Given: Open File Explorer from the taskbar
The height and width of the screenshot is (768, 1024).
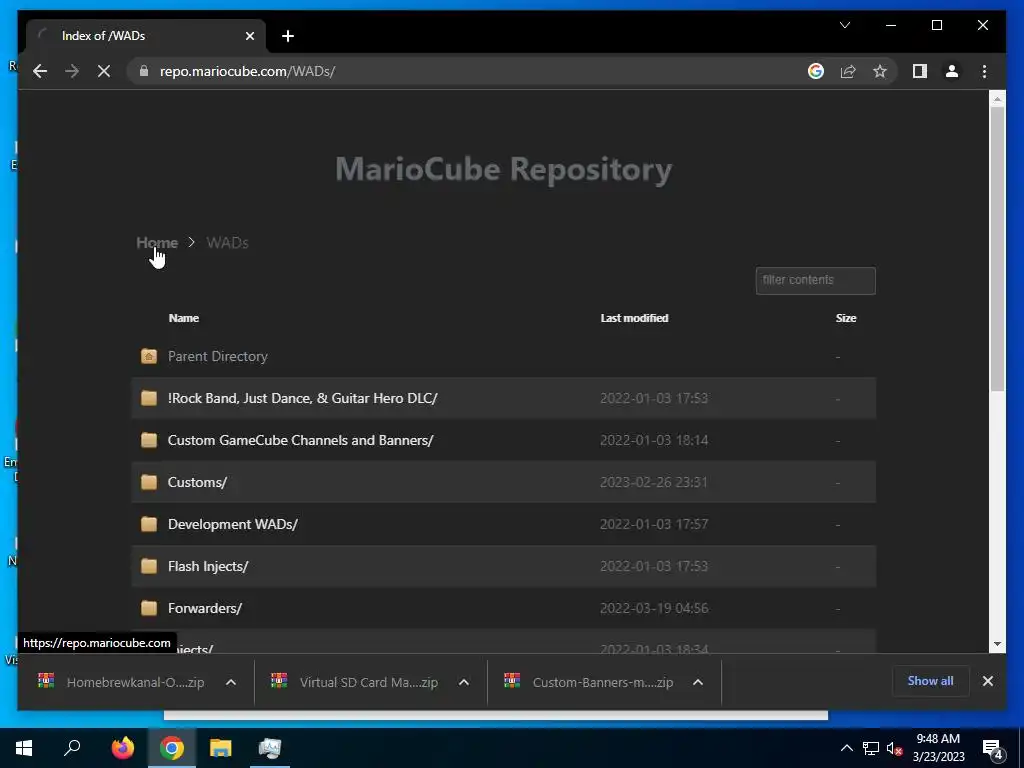Looking at the screenshot, I should [x=221, y=748].
